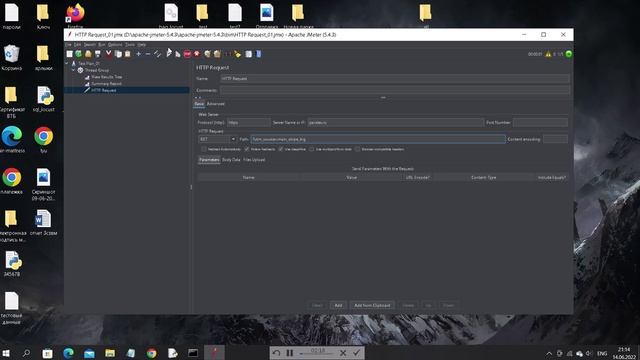The height and width of the screenshot is (360, 640).
Task: Click the Open file toolbar icon
Action: [x=88, y=54]
